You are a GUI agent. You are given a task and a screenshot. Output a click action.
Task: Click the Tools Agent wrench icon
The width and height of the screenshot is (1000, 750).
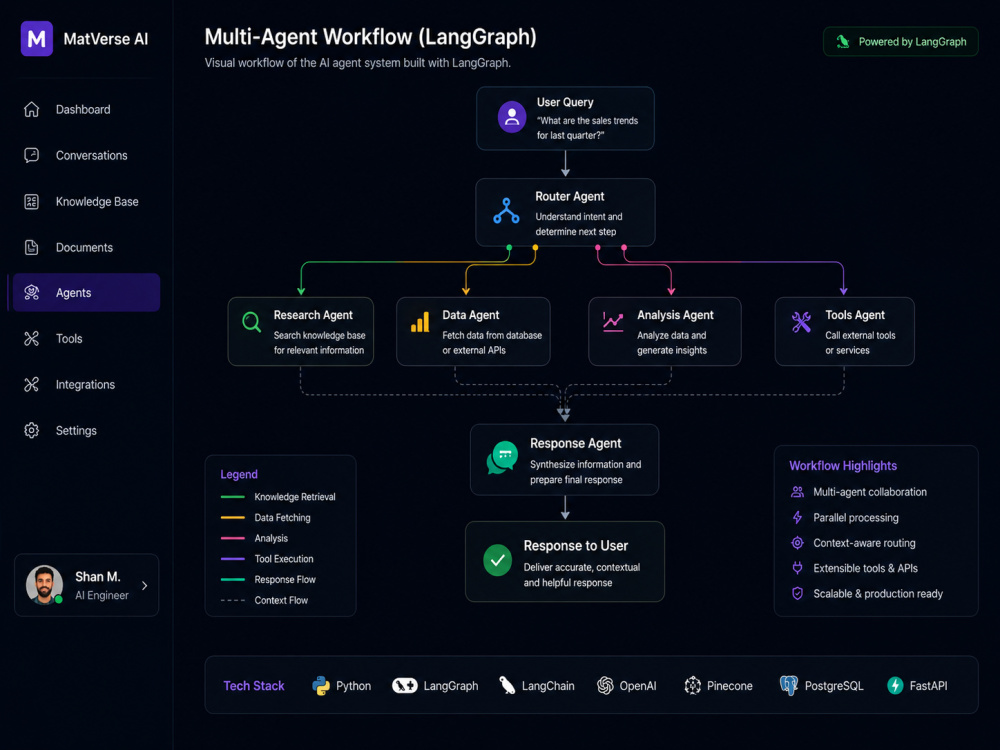point(801,322)
